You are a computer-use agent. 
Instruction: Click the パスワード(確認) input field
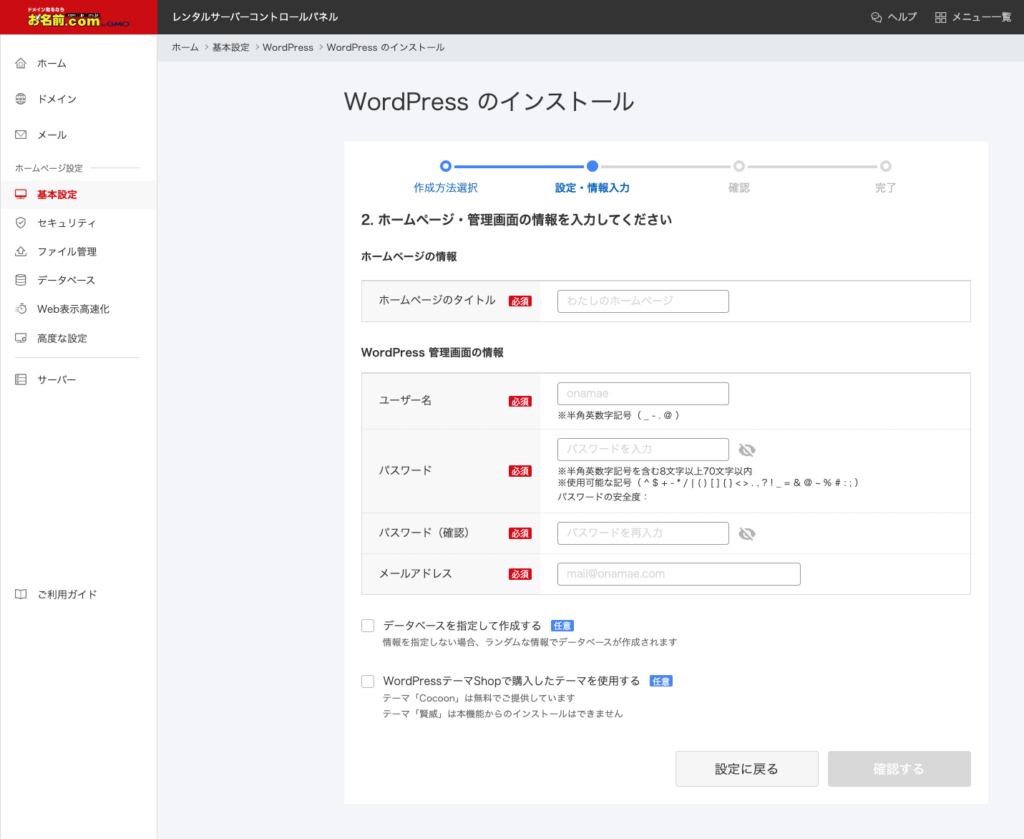(x=643, y=533)
